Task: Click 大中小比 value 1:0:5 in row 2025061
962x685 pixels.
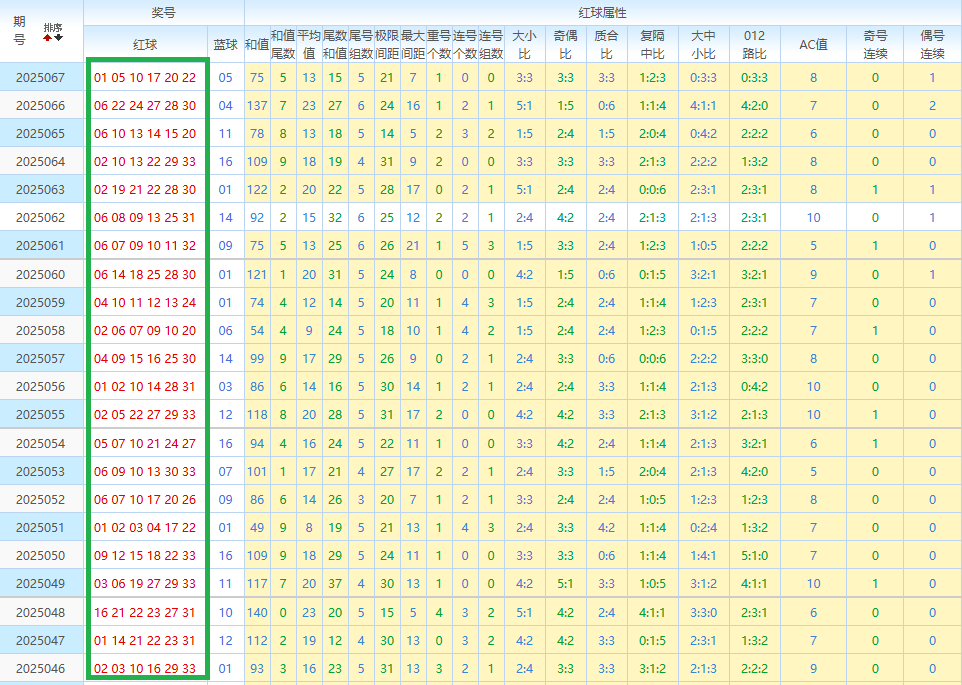Action: pyautogui.click(x=703, y=246)
